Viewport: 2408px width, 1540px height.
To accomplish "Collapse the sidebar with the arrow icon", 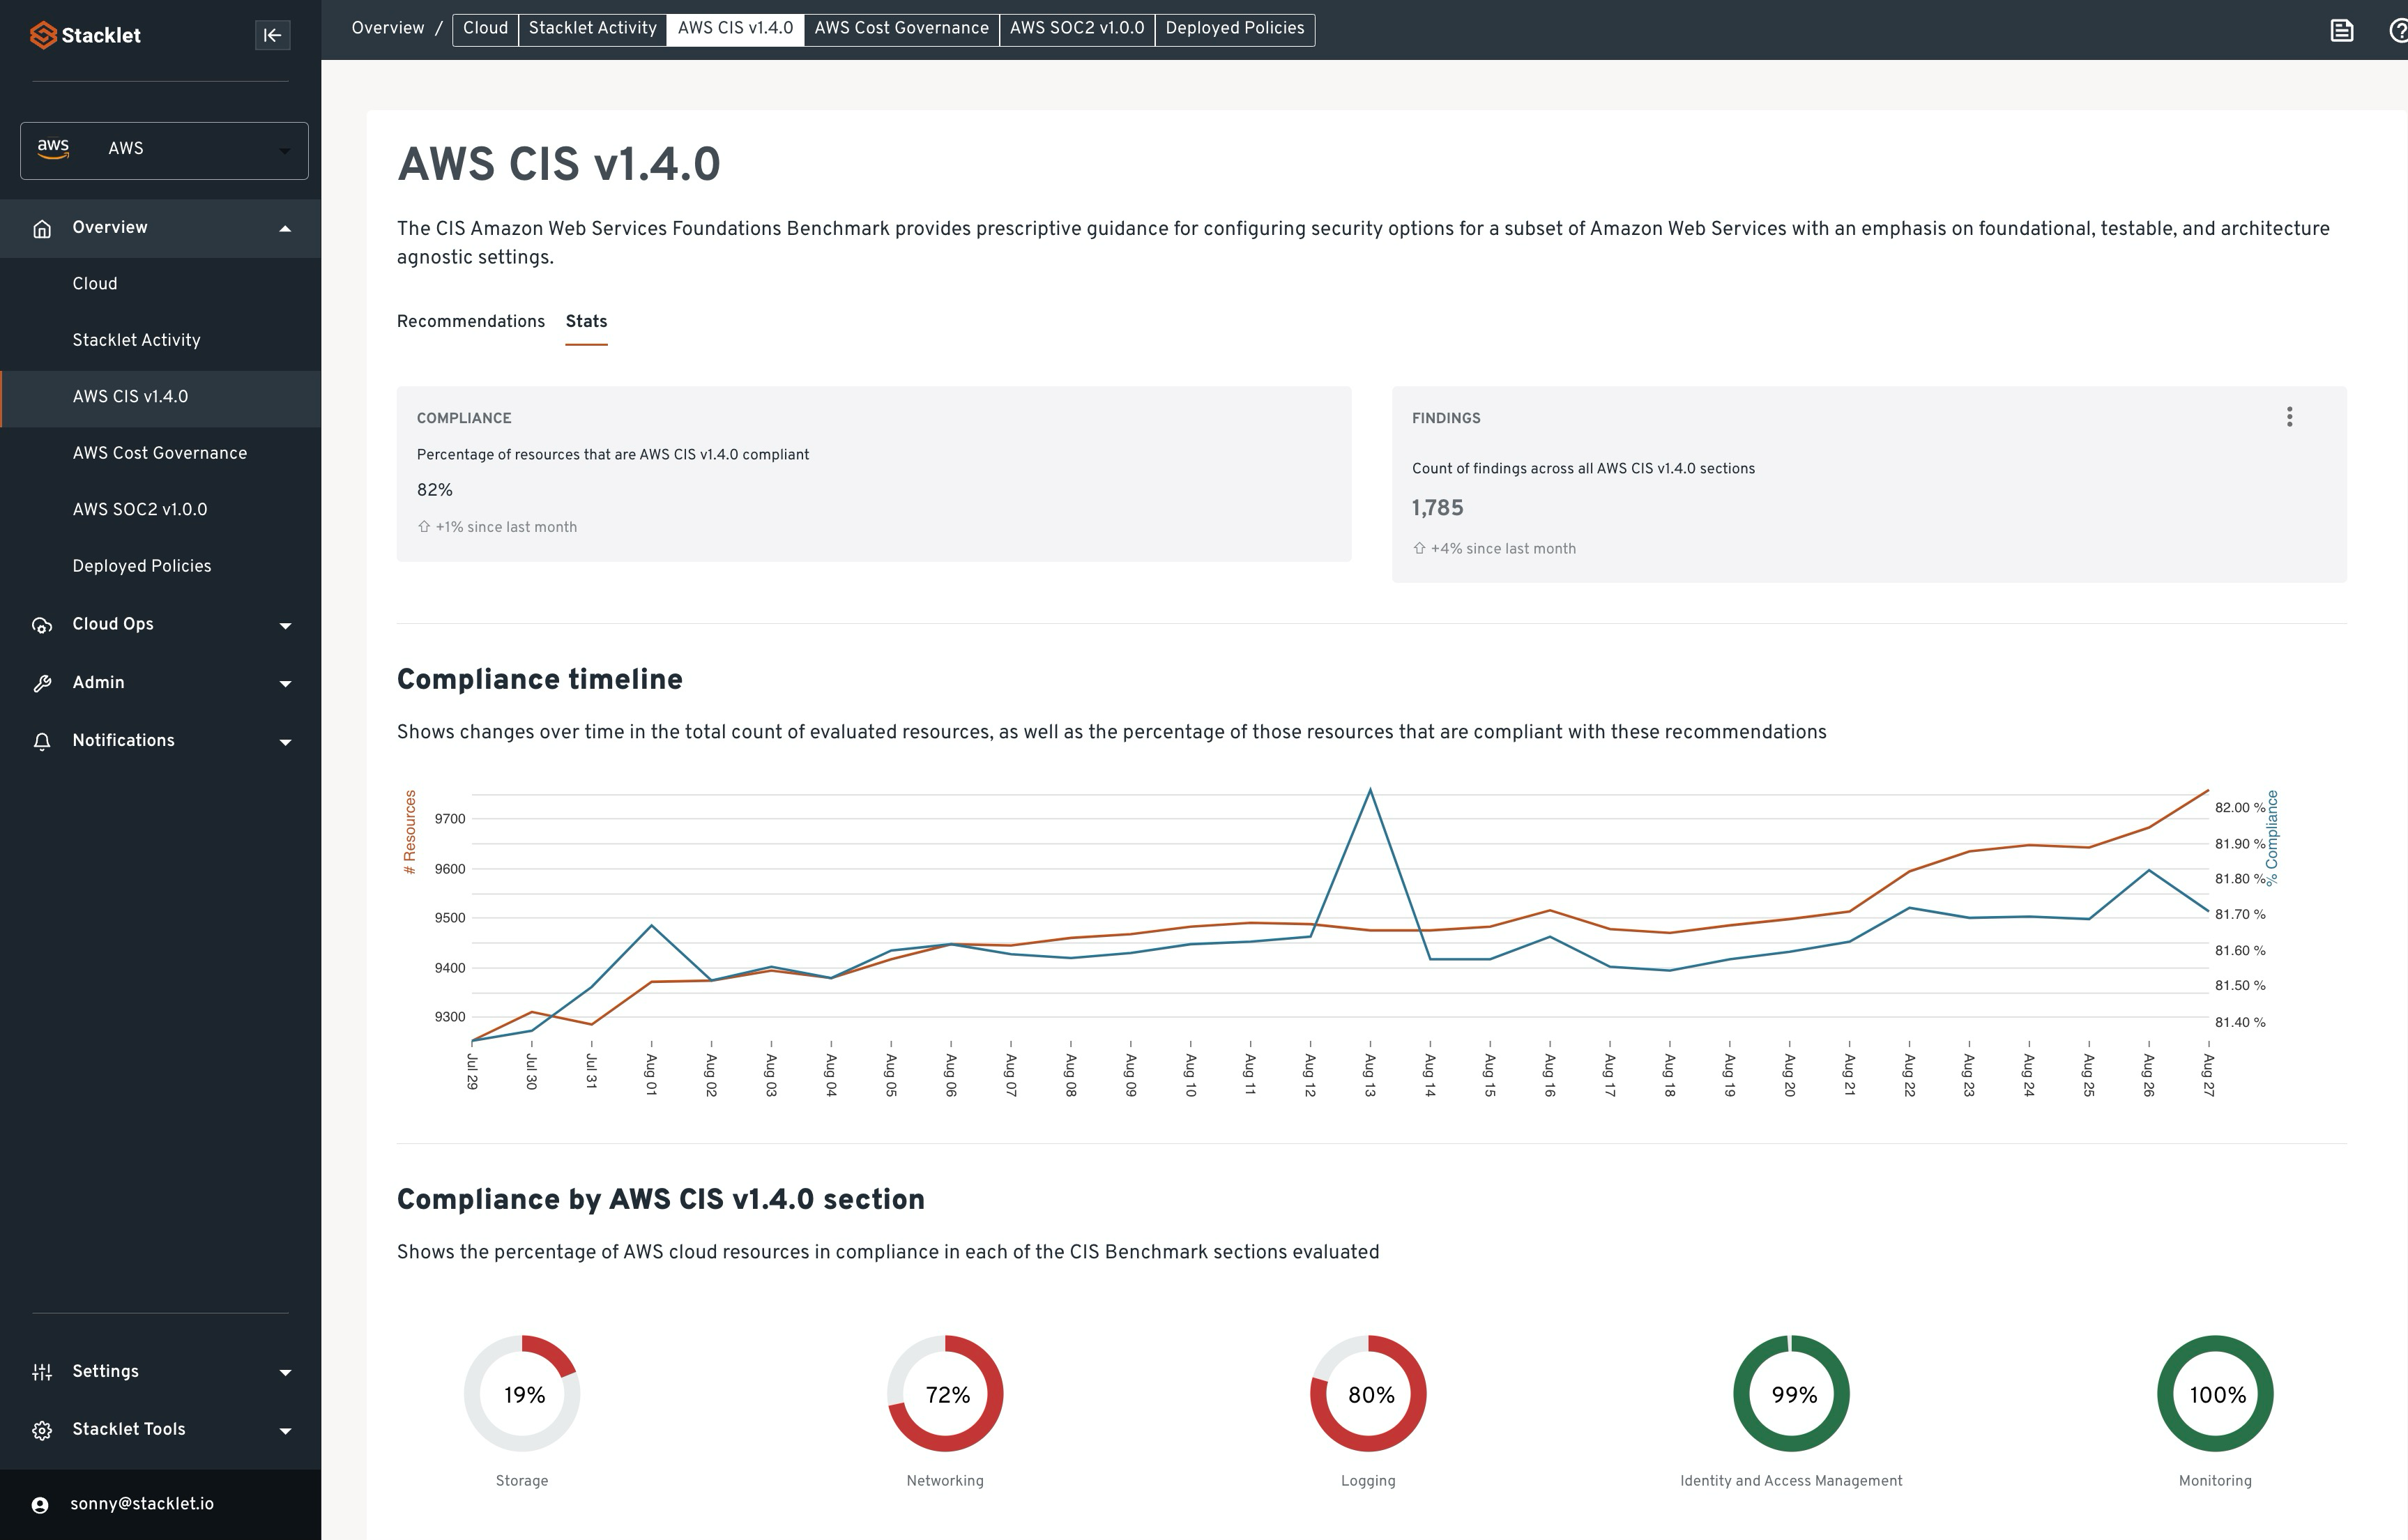I will tap(272, 35).
